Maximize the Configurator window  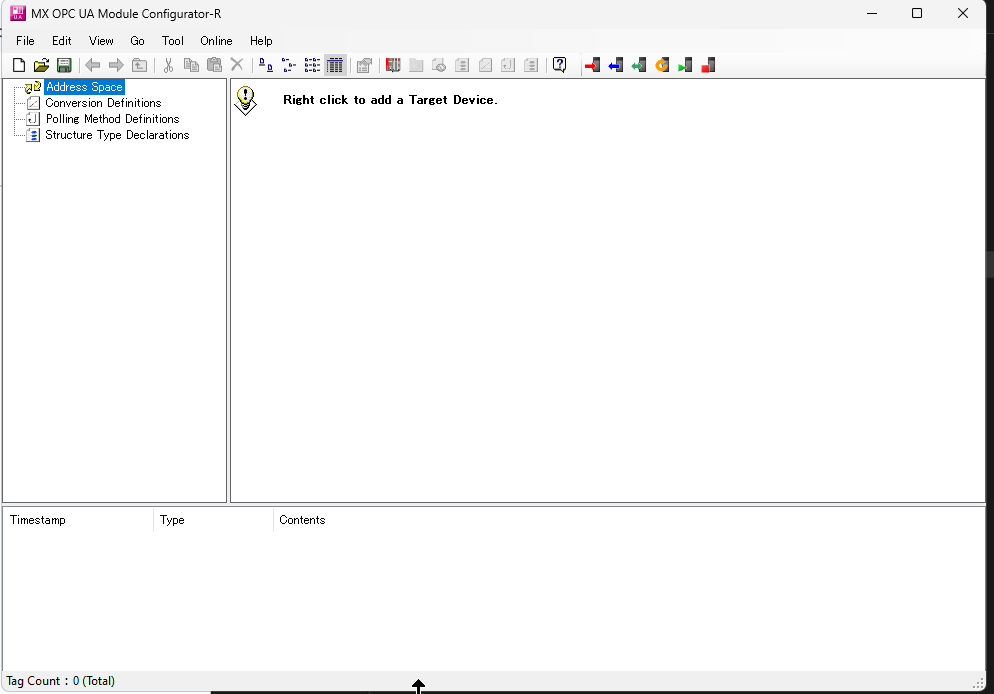coord(917,13)
